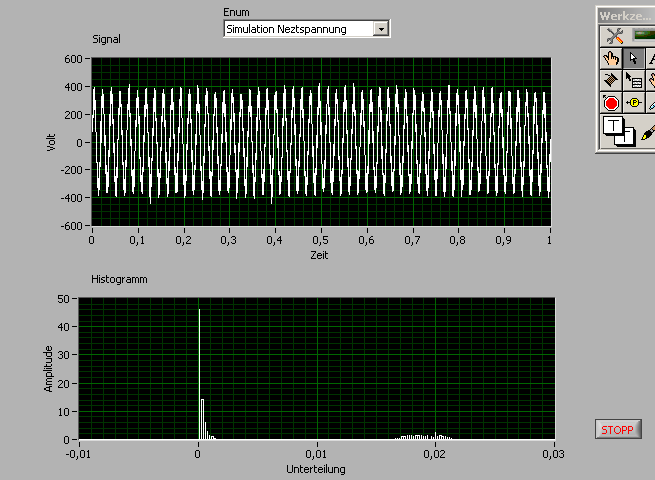This screenshot has height=480, width=655.
Task: Select the Positioning arrow tool
Action: tap(633, 58)
